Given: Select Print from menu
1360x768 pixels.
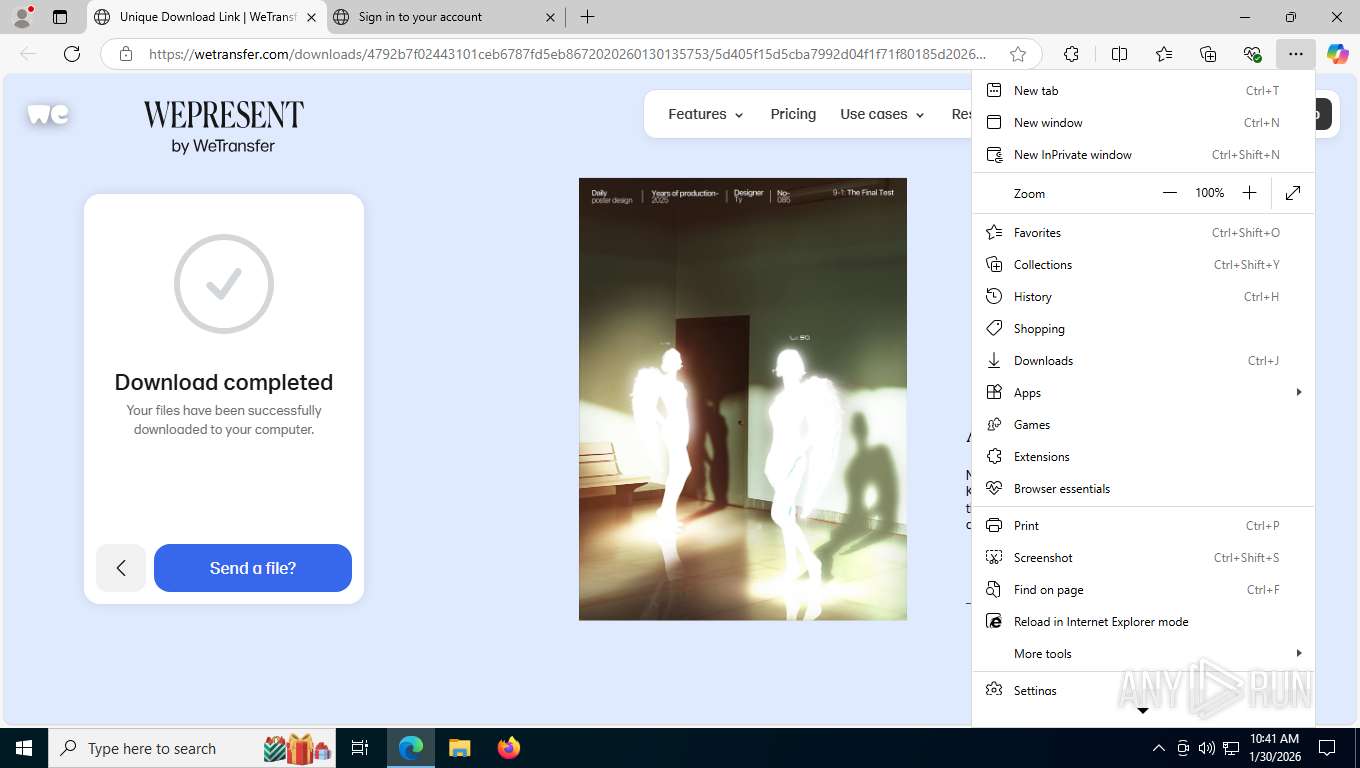Looking at the screenshot, I should [x=1143, y=526].
